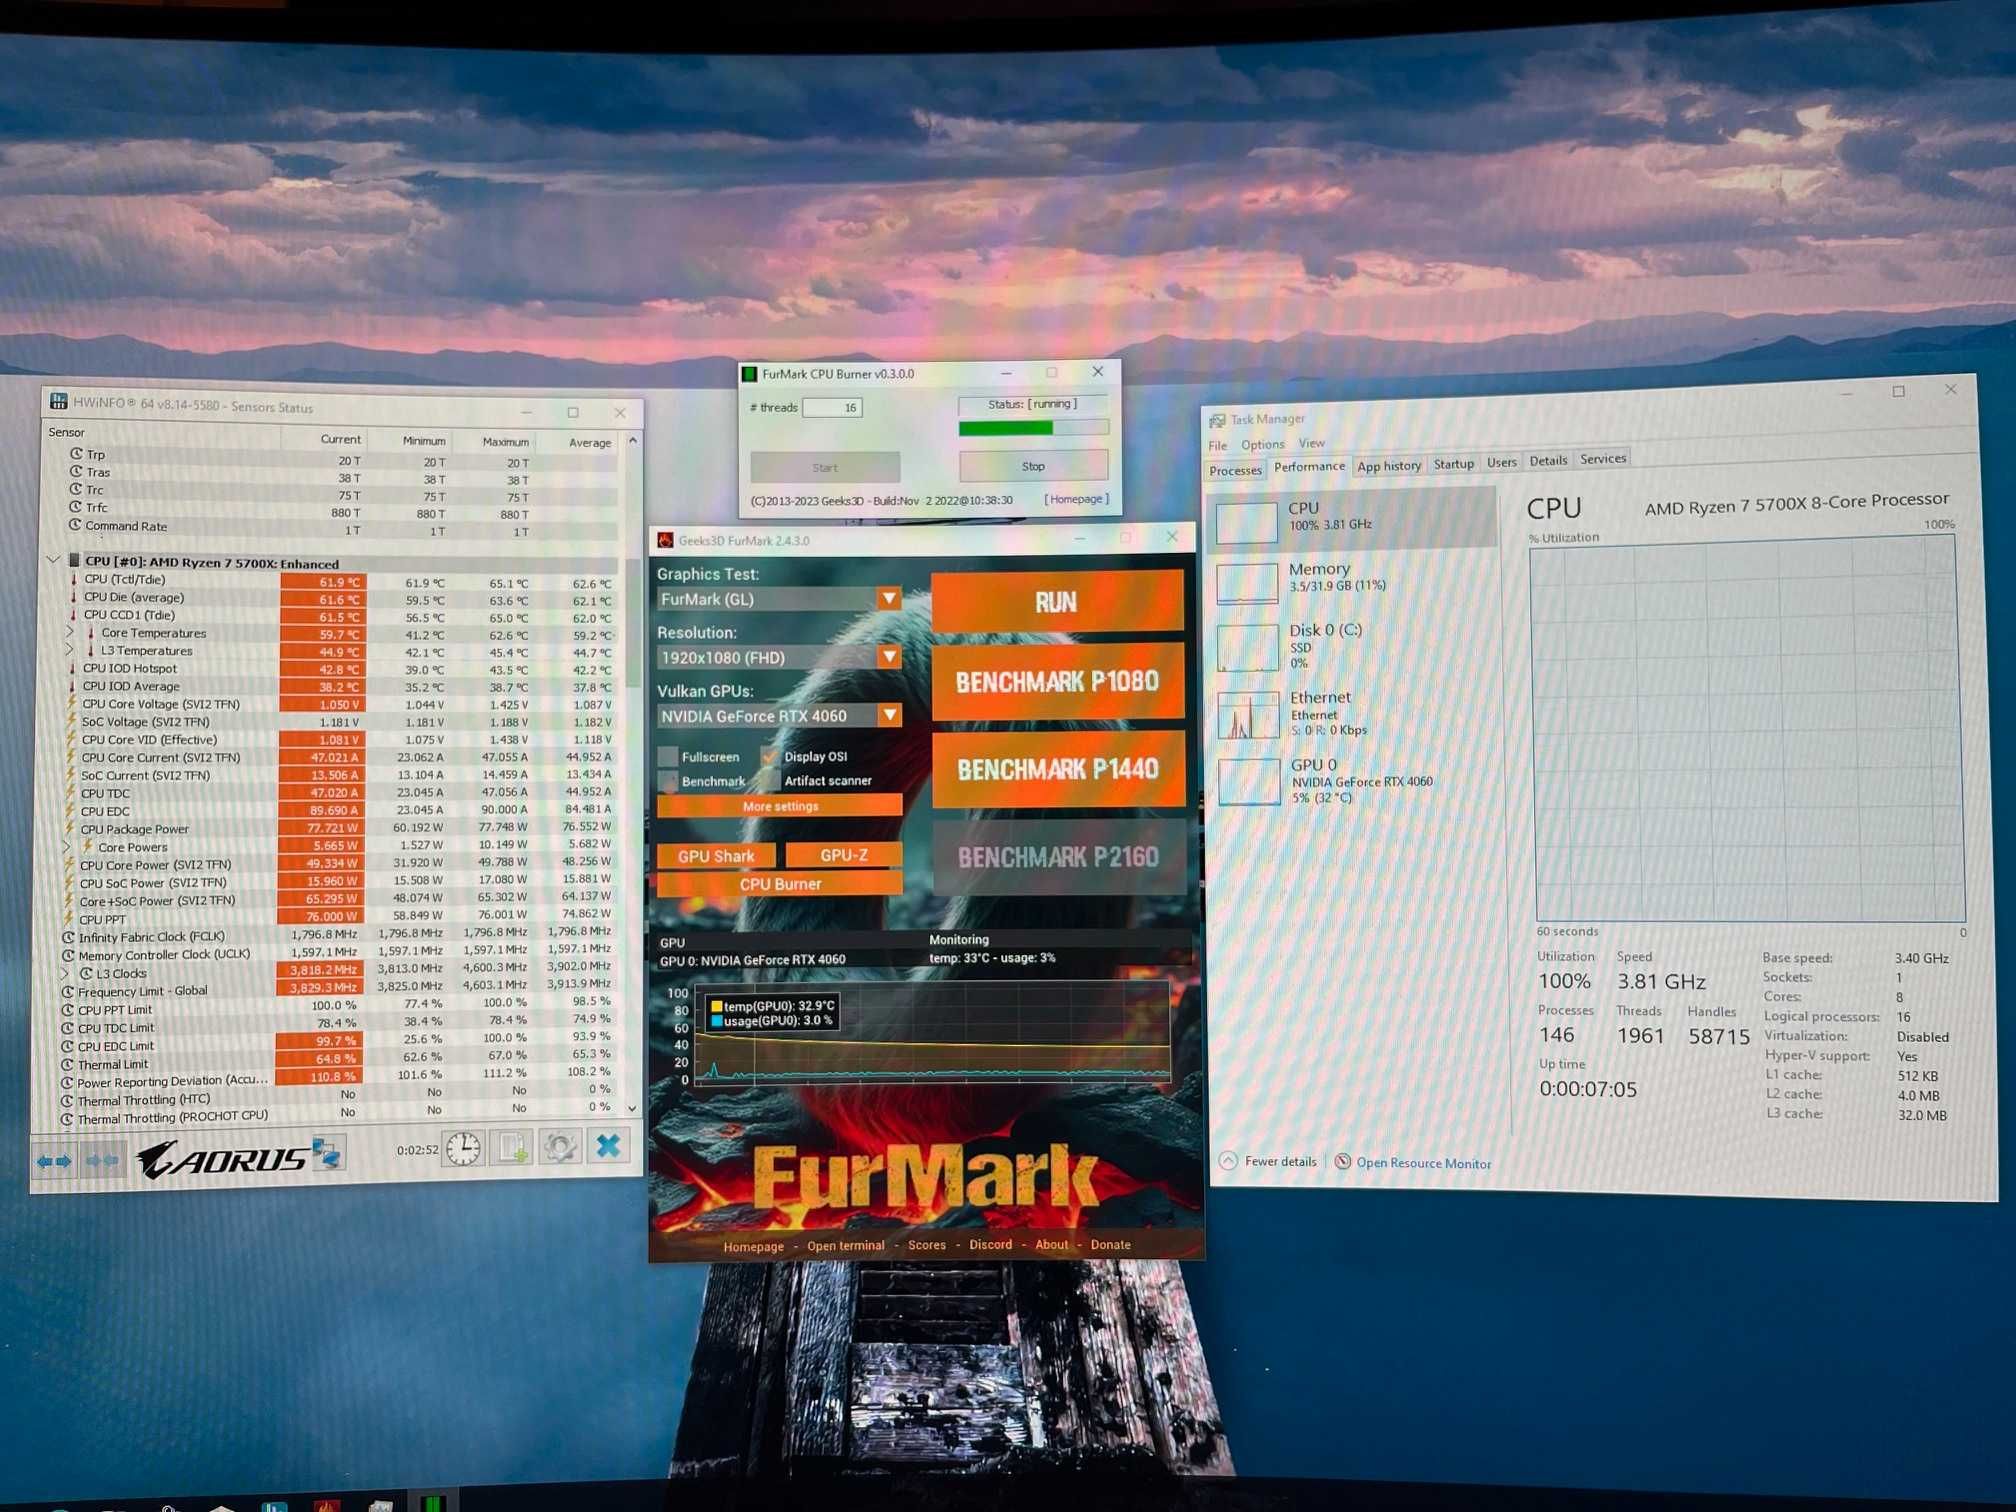This screenshot has width=2016, height=1512.
Task: Open File menu in Task Manager
Action: coord(1217,446)
